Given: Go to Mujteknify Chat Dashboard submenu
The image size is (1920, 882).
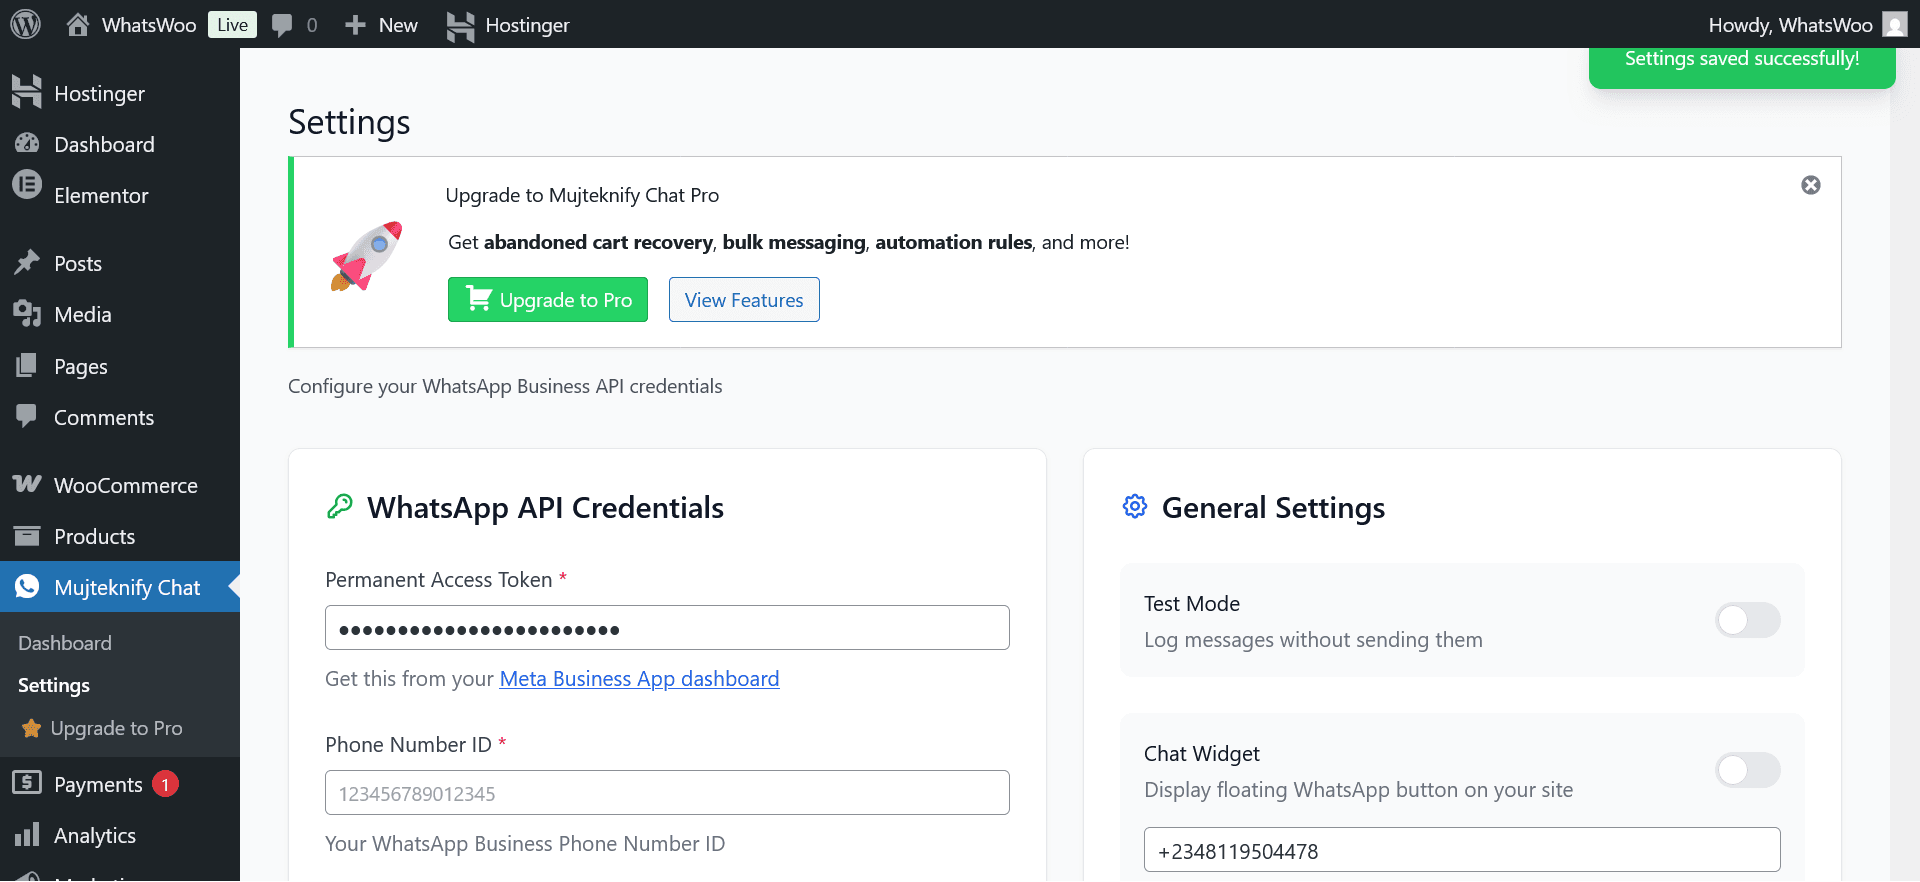Looking at the screenshot, I should pos(65,643).
